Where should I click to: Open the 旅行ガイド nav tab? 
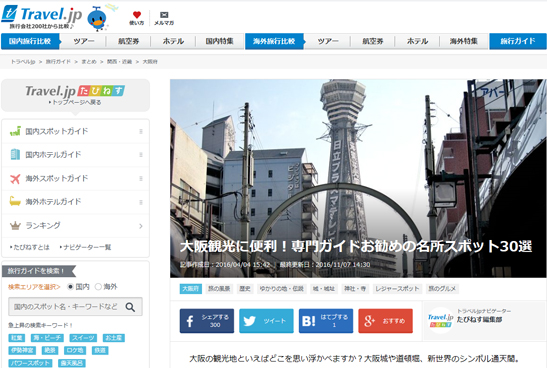click(x=518, y=41)
